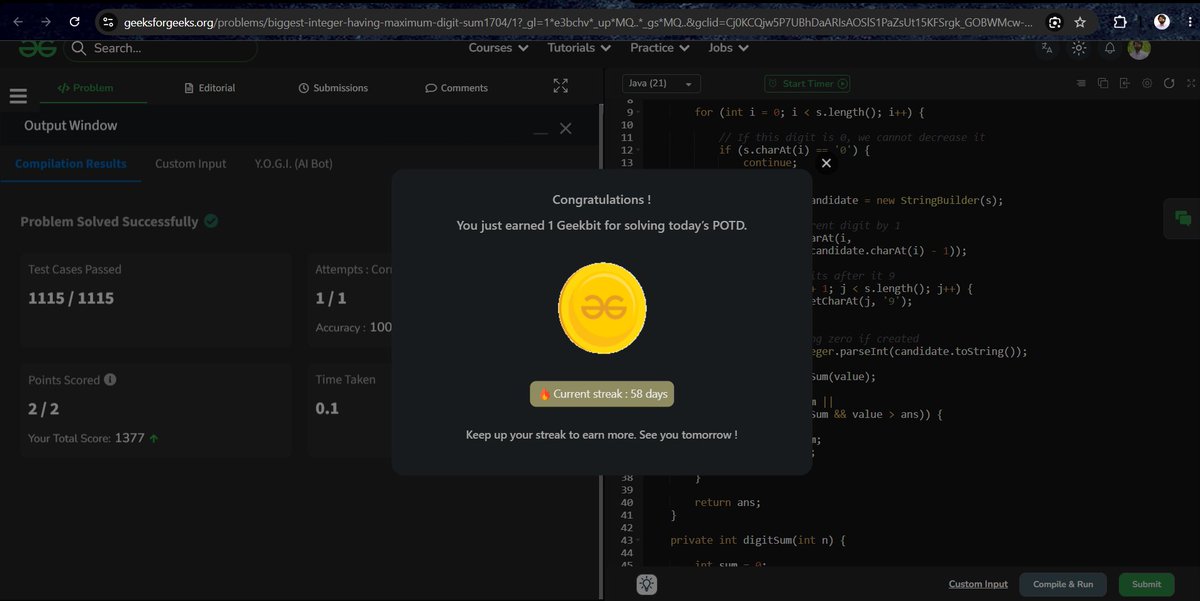Click the green chat bubble widget

(x=1183, y=218)
